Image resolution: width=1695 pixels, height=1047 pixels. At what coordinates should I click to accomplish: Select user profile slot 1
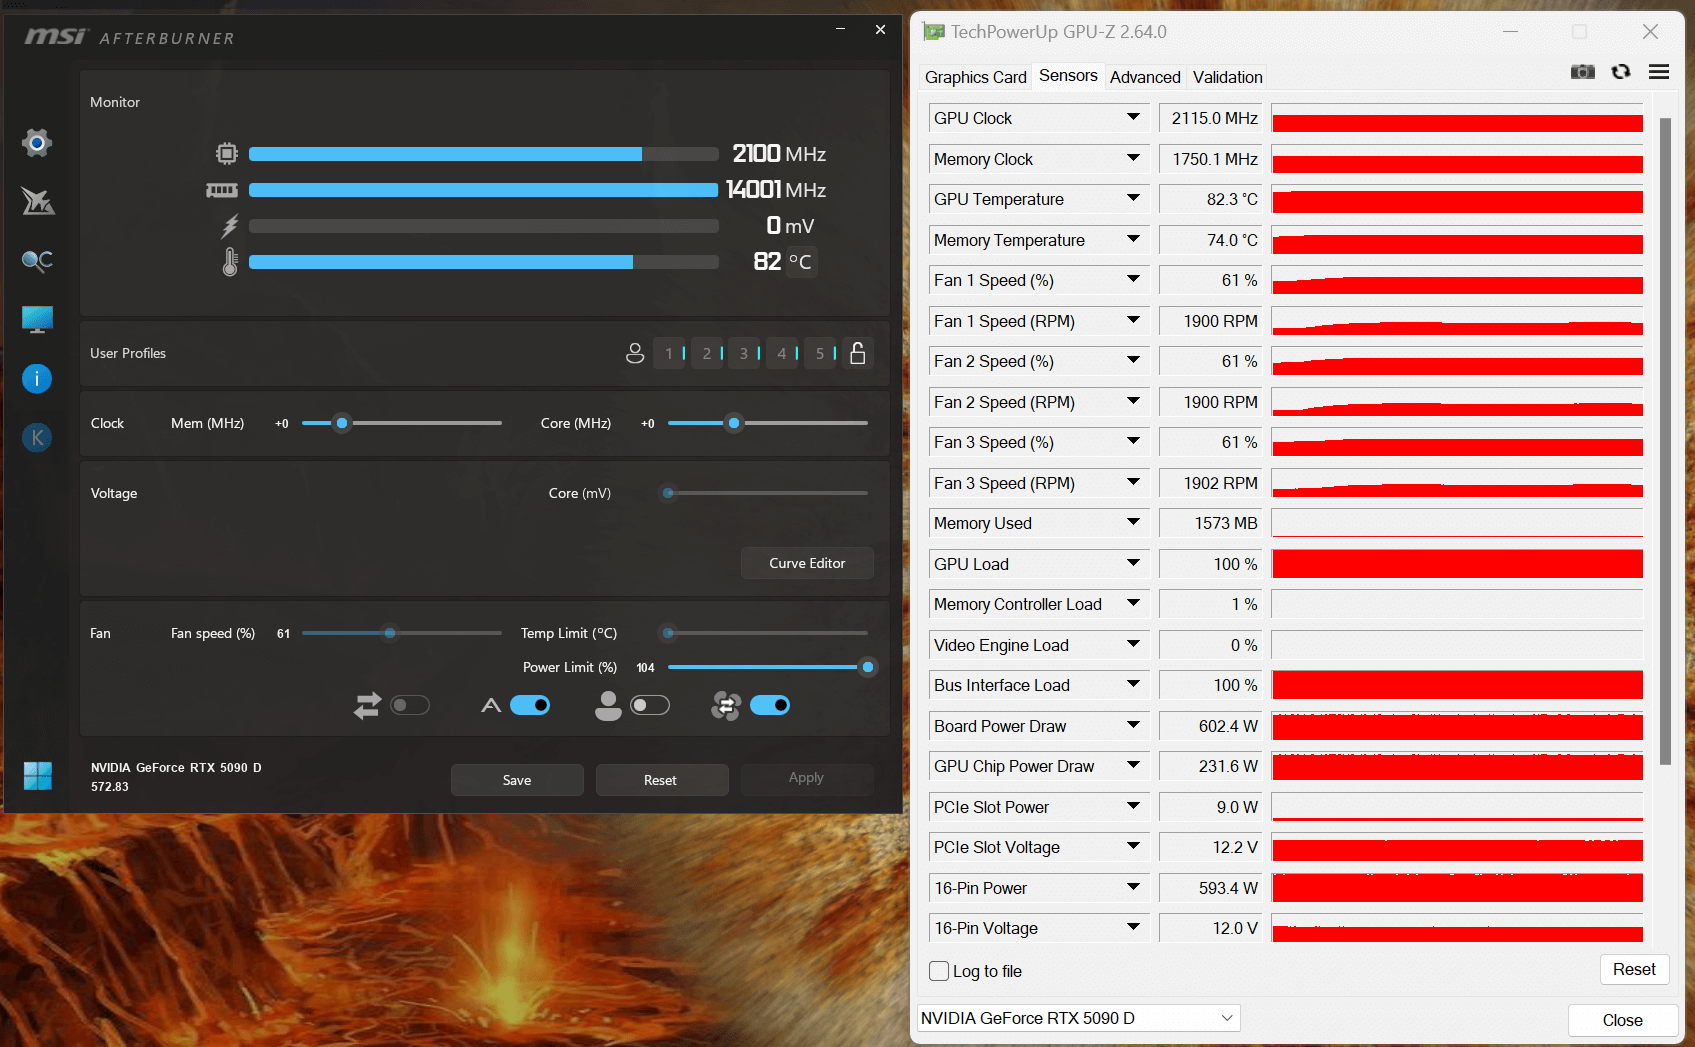pyautogui.click(x=670, y=353)
